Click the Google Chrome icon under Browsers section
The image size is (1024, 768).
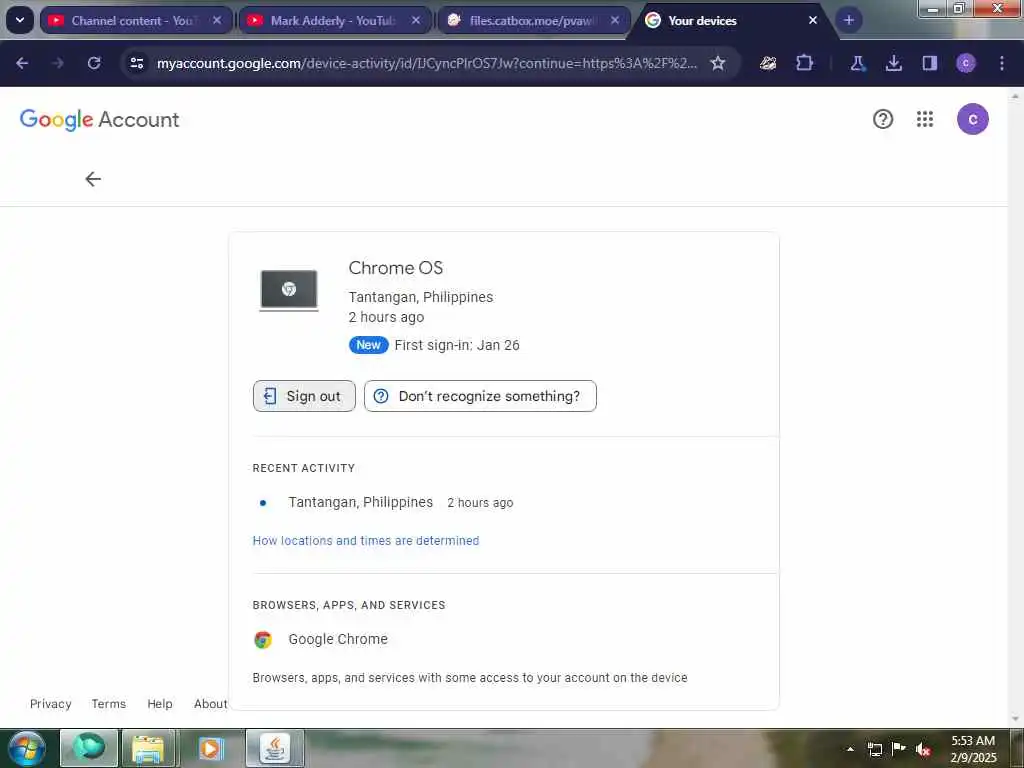[263, 639]
